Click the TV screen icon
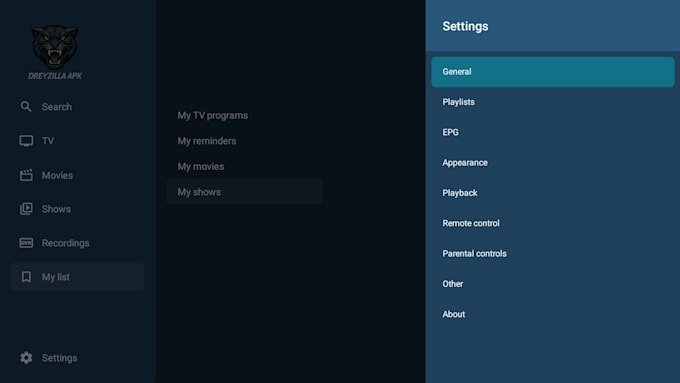This screenshot has width=680, height=383. 26,141
